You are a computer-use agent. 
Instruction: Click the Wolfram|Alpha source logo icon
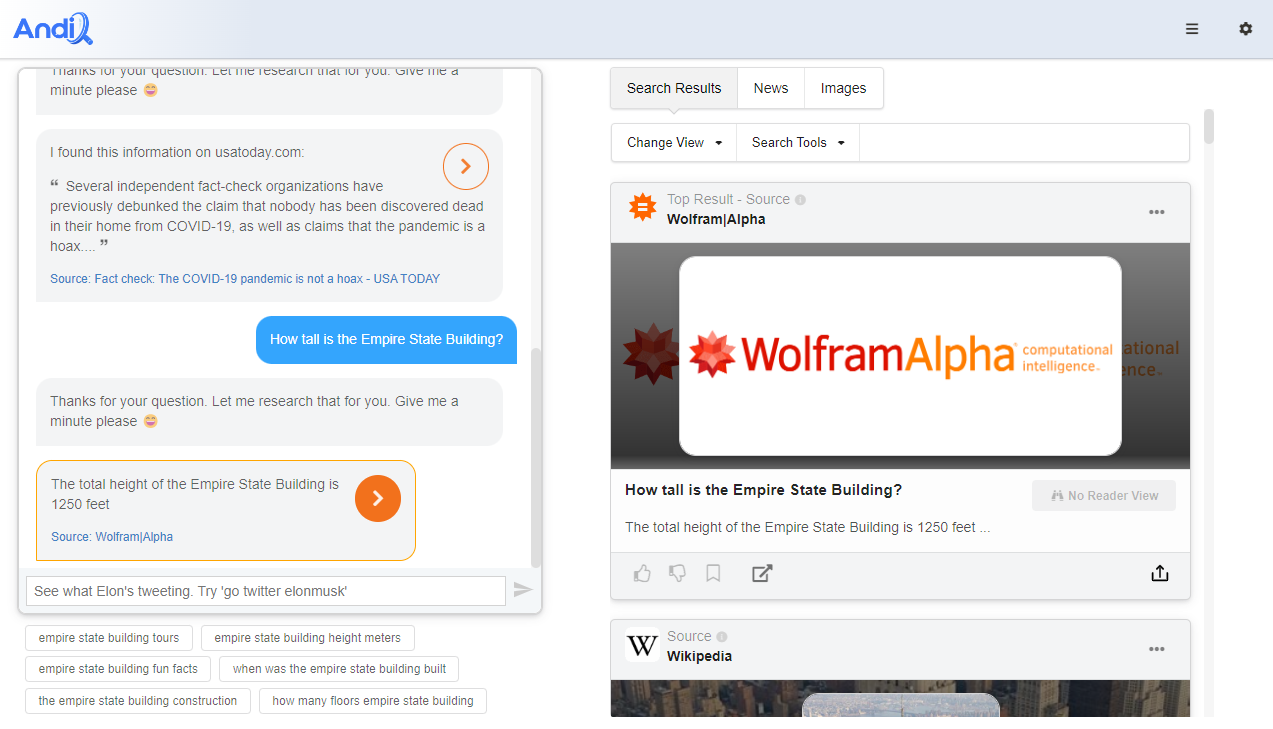(642, 208)
